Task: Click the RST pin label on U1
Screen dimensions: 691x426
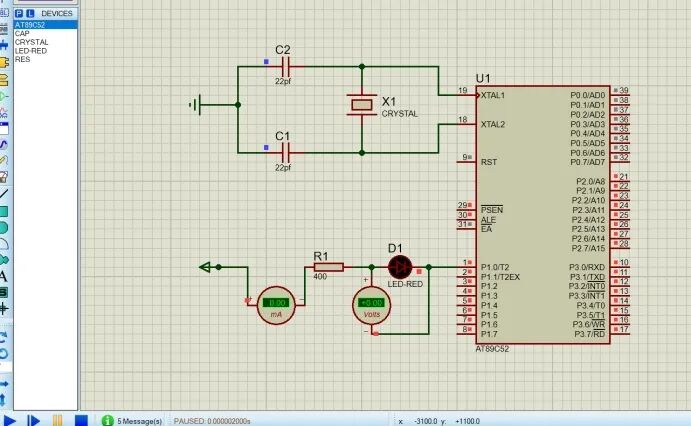Action: 489,162
